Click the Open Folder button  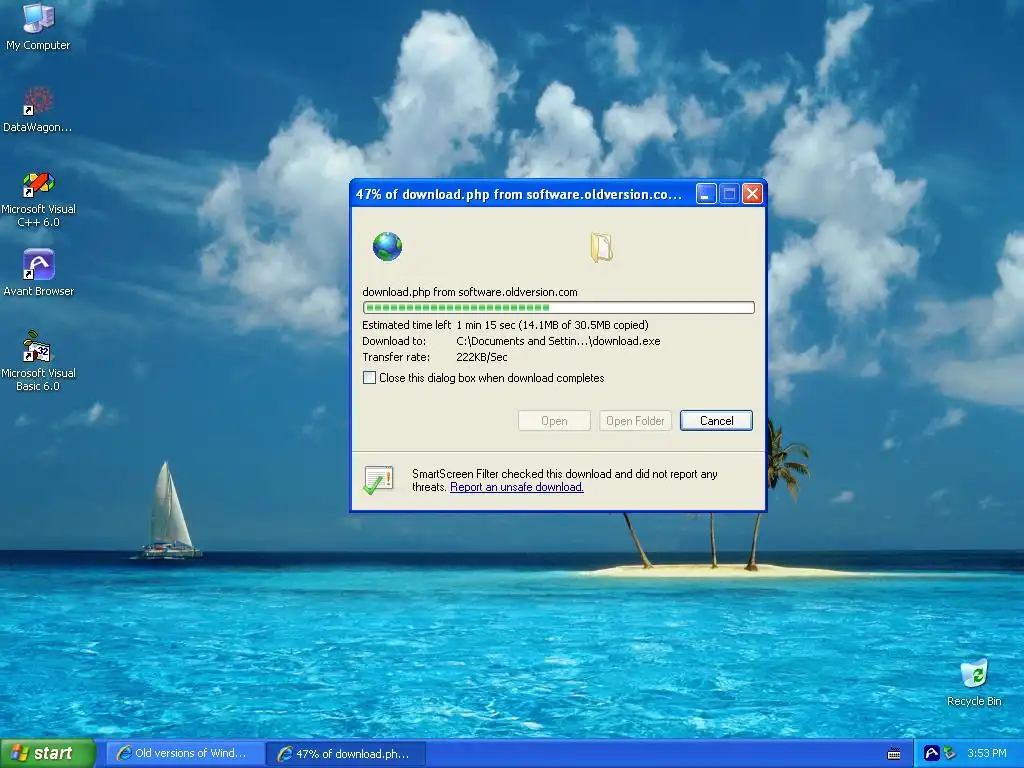click(635, 421)
